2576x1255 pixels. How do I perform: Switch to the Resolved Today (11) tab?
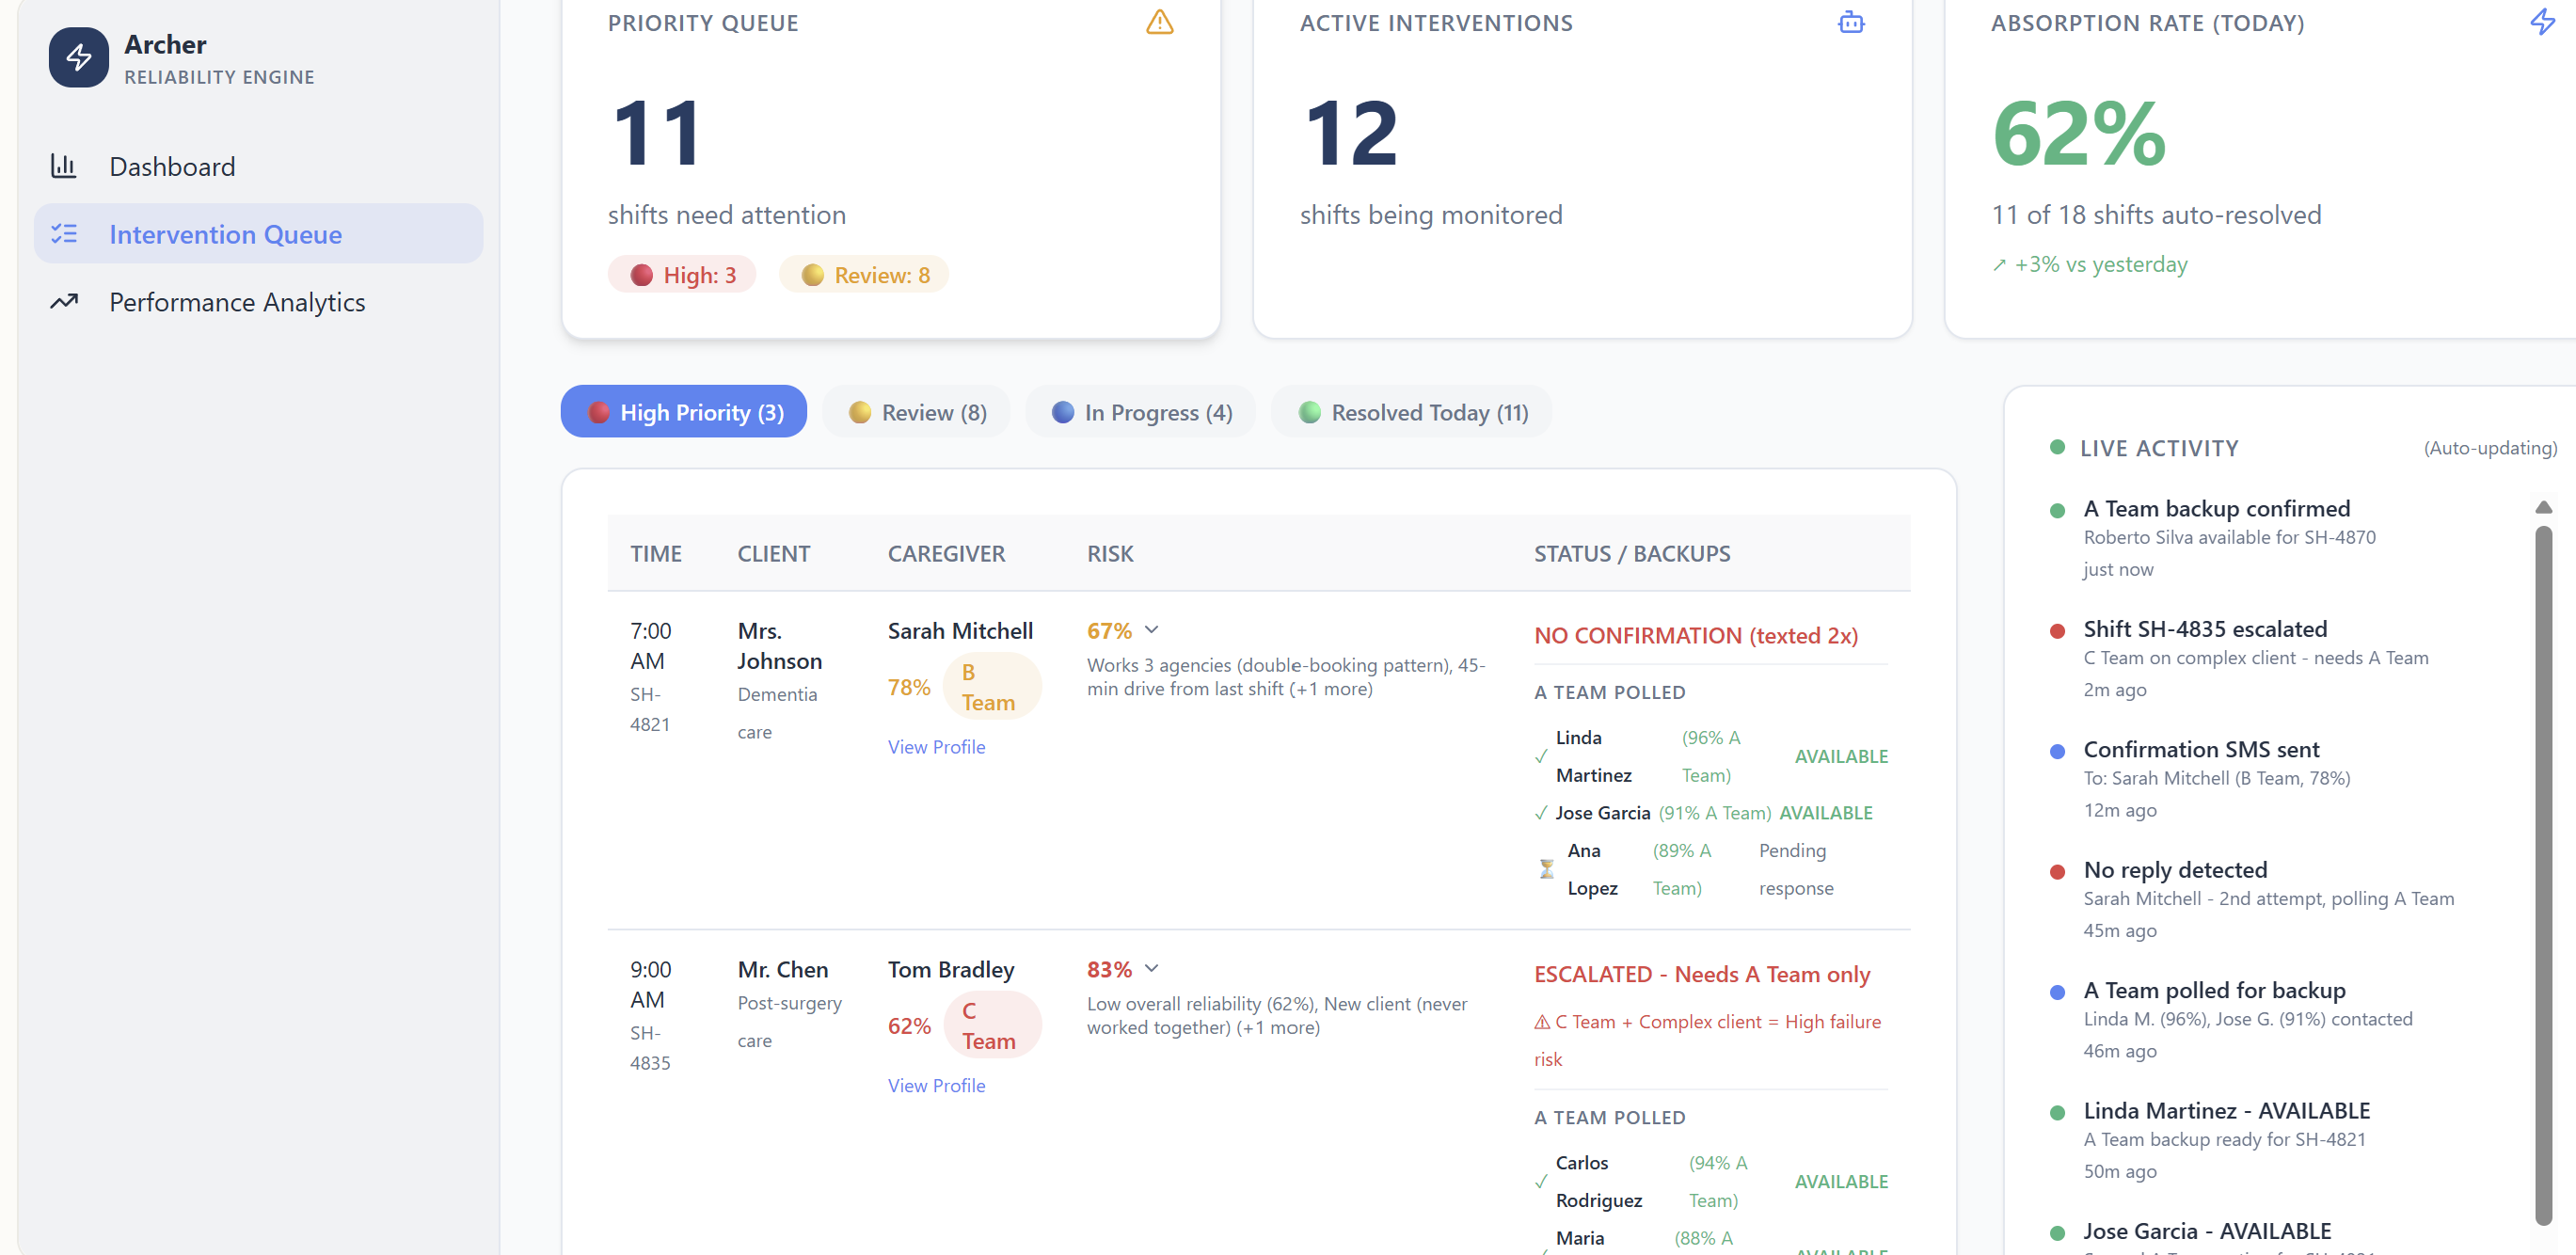pyautogui.click(x=1410, y=411)
